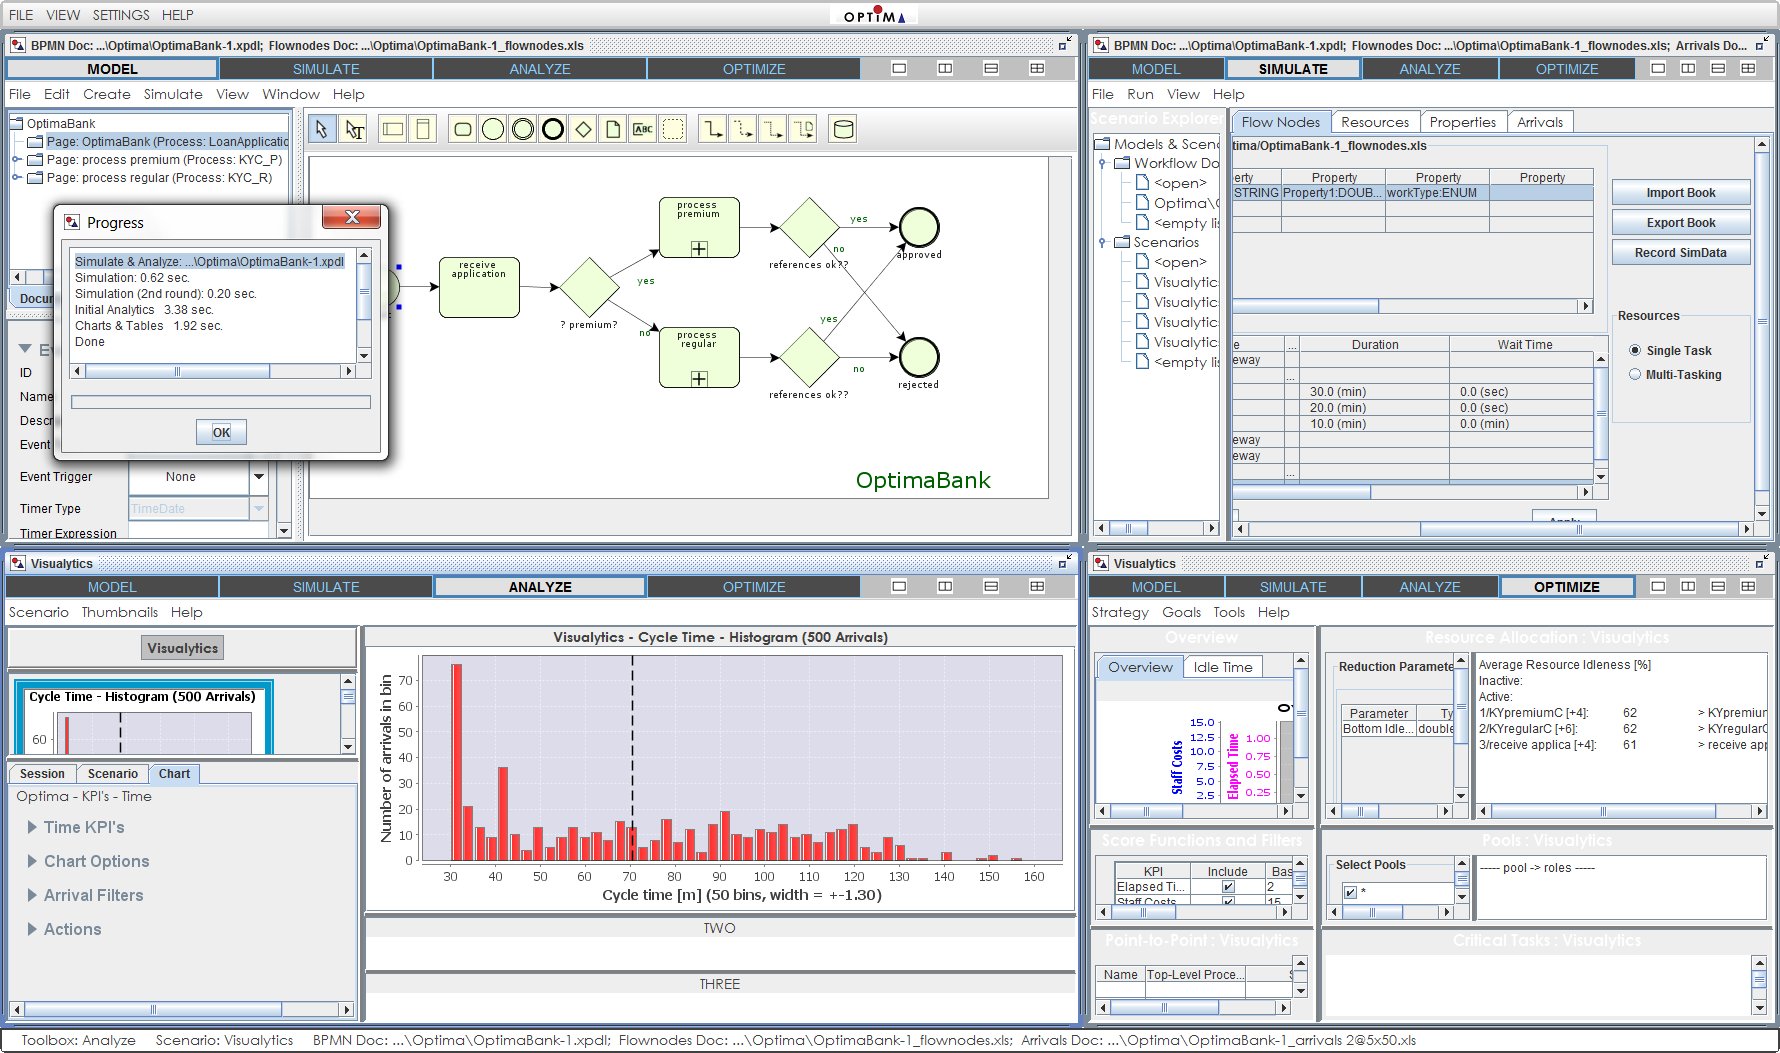The width and height of the screenshot is (1780, 1053).
Task: Click the receive application task box
Action: 479,287
